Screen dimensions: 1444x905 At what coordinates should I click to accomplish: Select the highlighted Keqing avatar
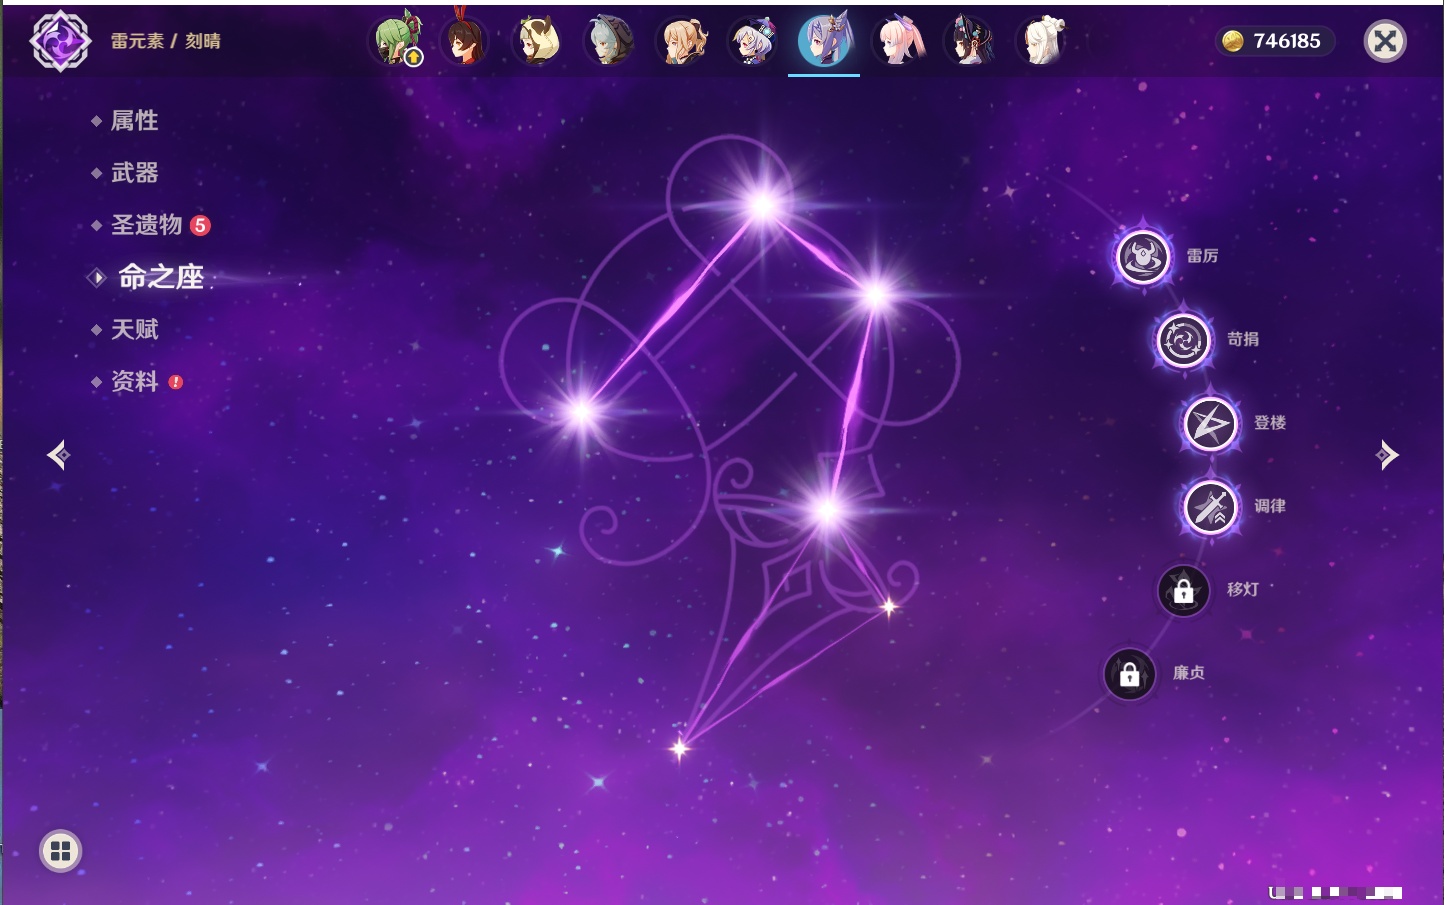825,40
